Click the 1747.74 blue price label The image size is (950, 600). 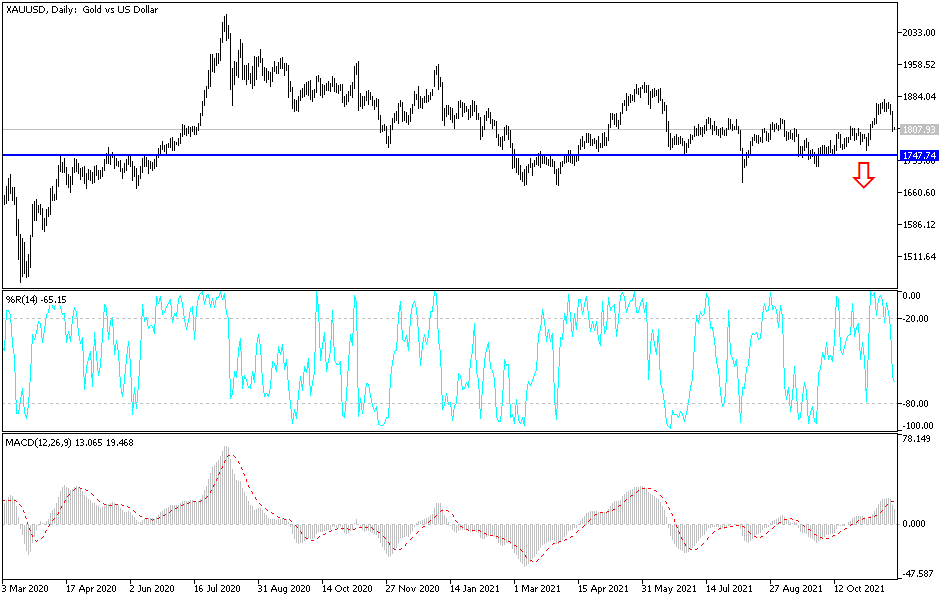pos(919,156)
